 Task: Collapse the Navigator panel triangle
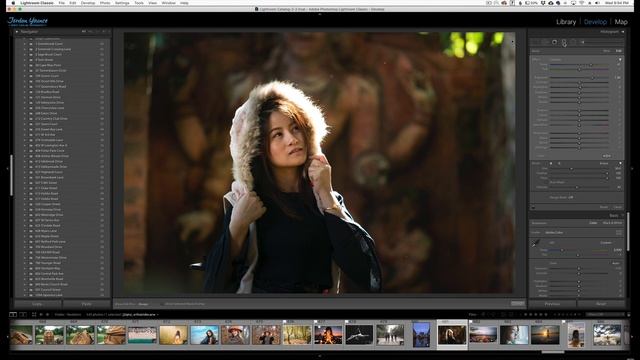click(x=17, y=31)
